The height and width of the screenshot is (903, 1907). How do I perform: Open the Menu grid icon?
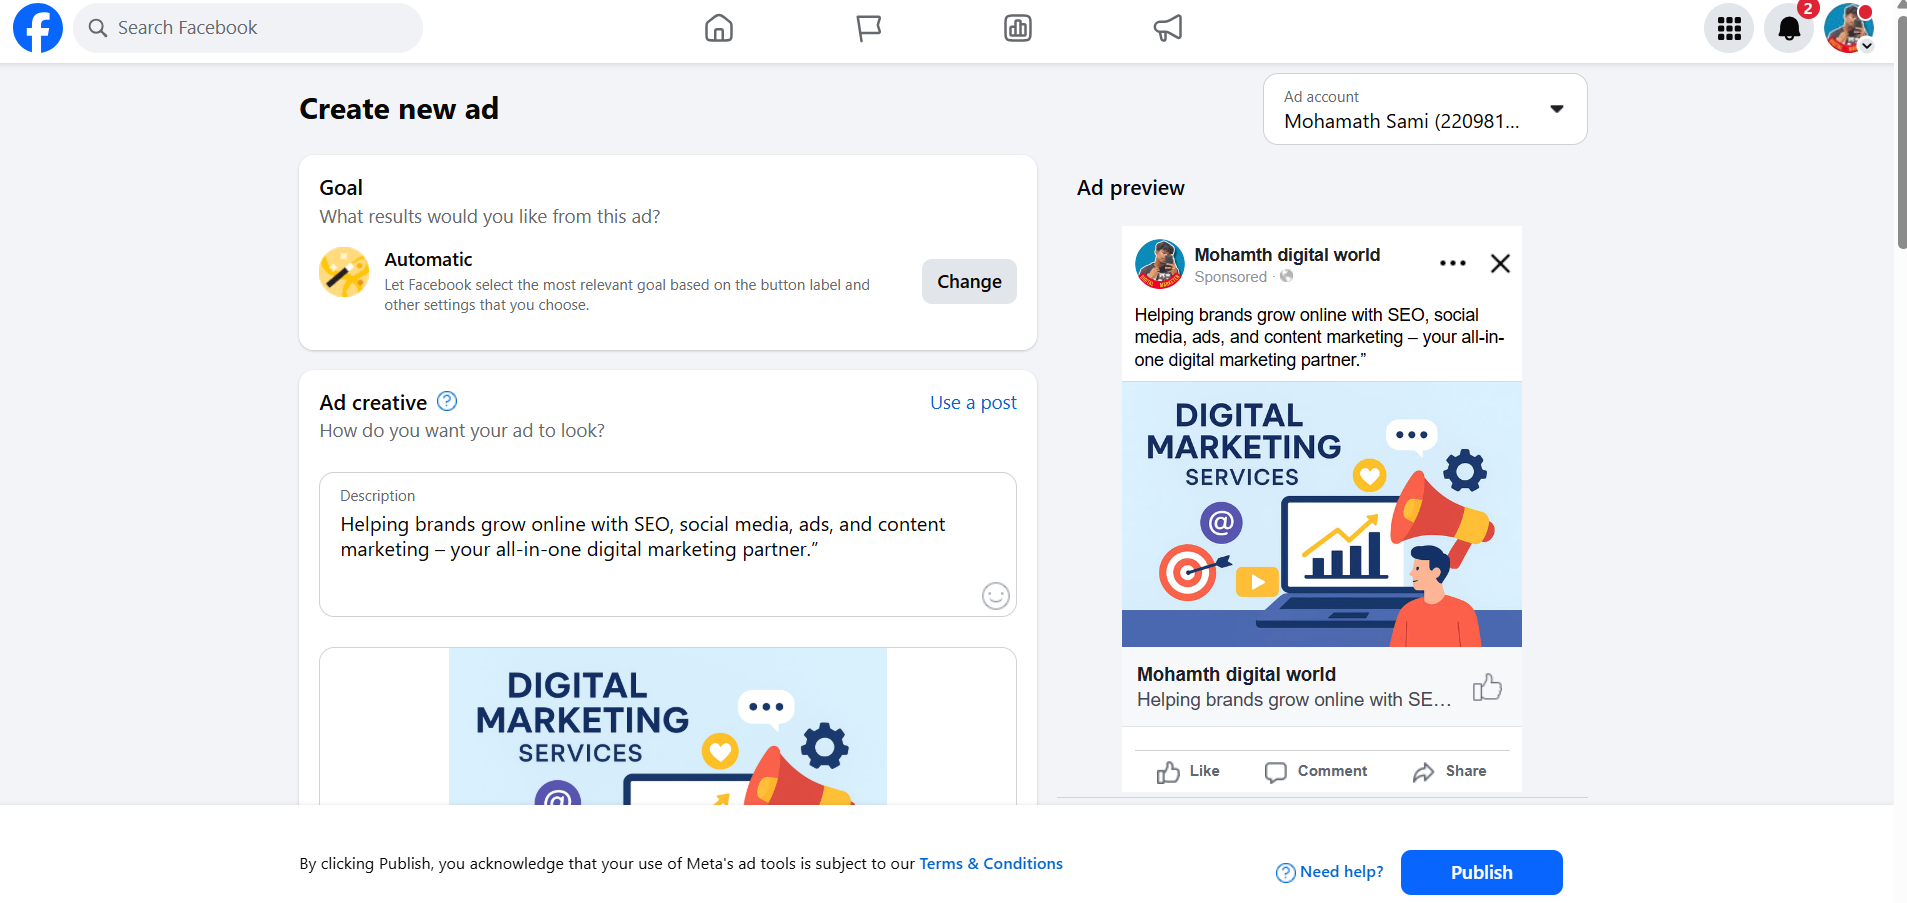click(1729, 28)
